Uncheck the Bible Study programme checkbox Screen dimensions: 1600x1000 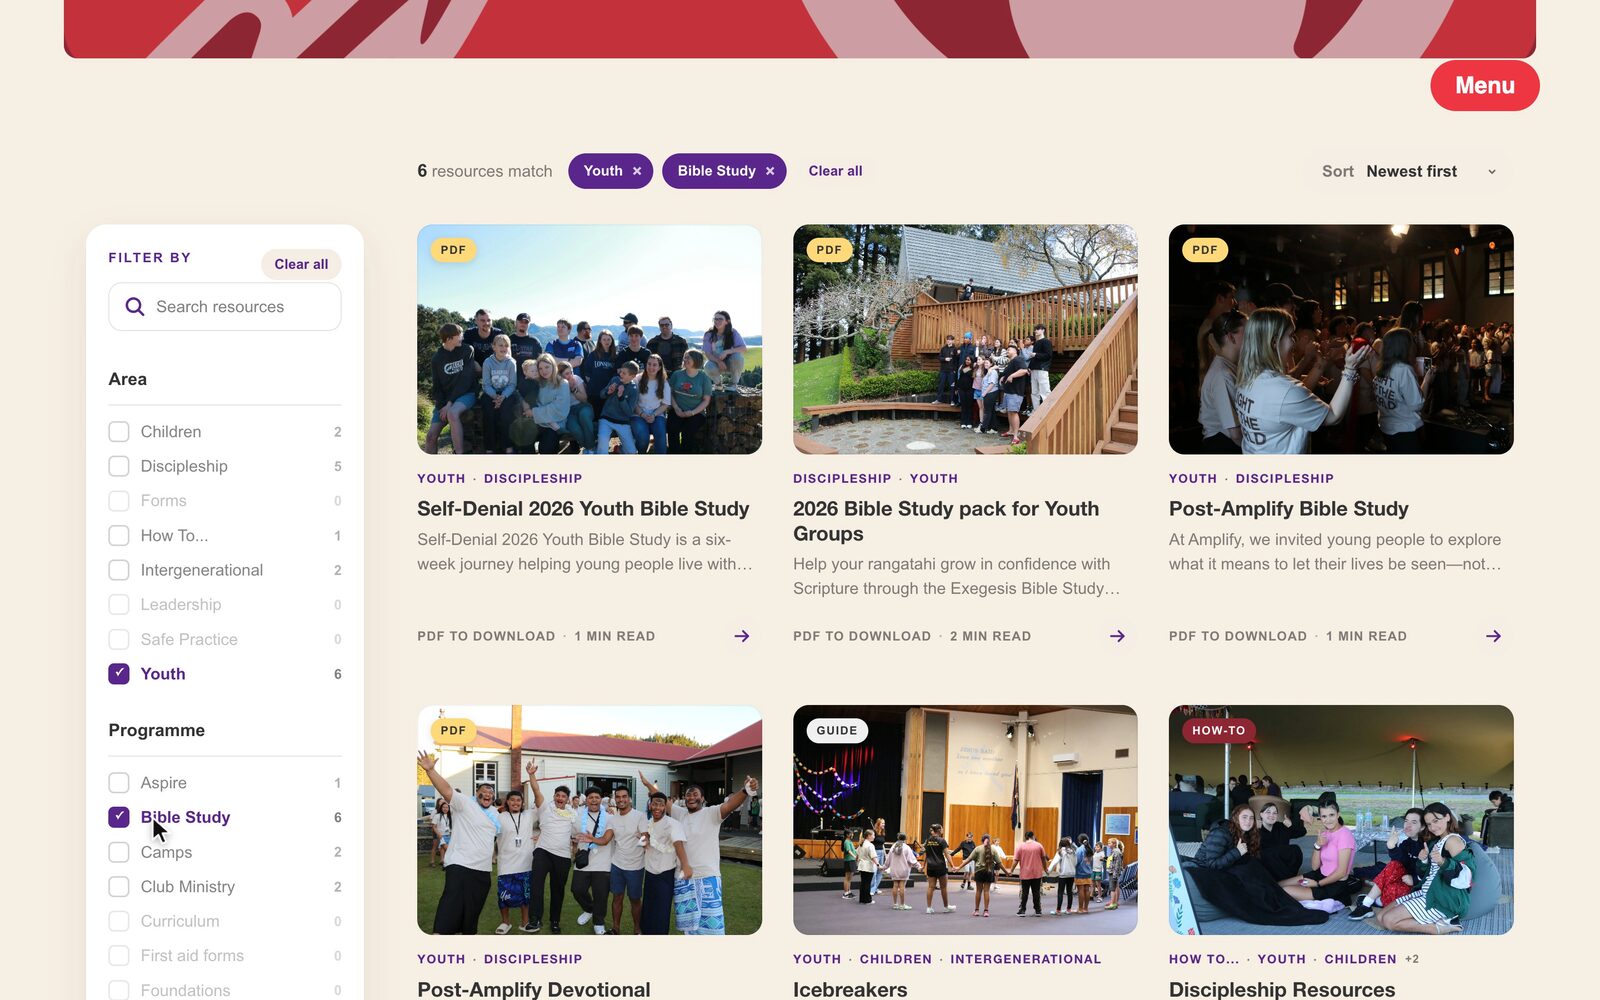[119, 817]
